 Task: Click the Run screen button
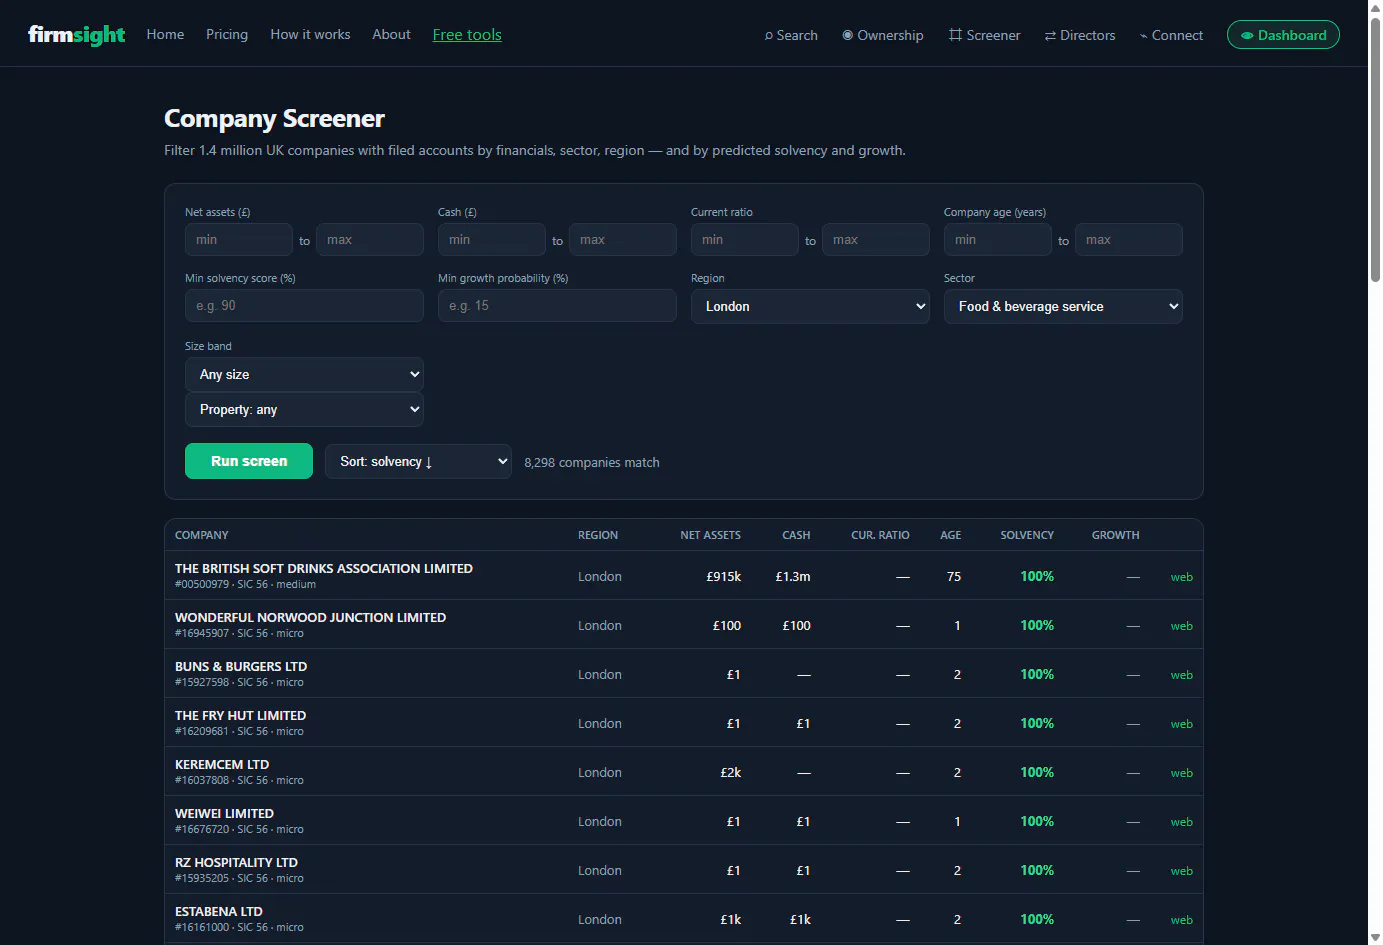[x=249, y=461]
